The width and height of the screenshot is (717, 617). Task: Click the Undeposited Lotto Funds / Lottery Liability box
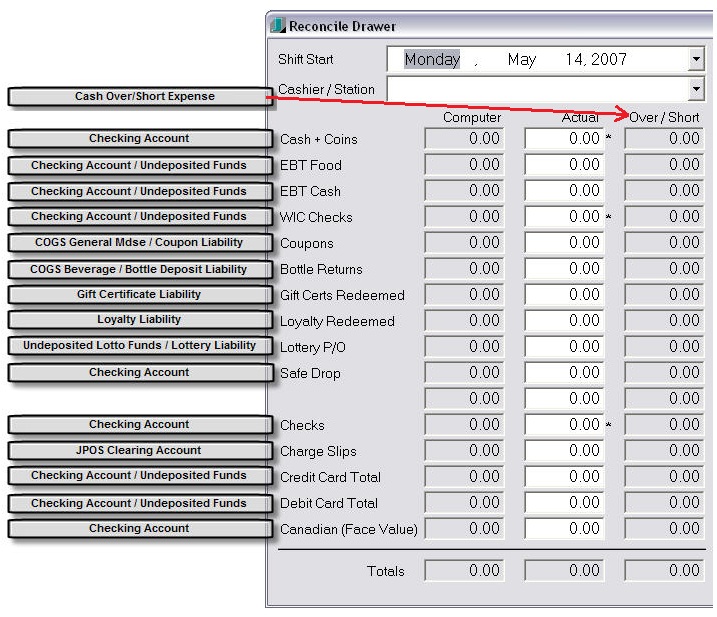coord(140,345)
